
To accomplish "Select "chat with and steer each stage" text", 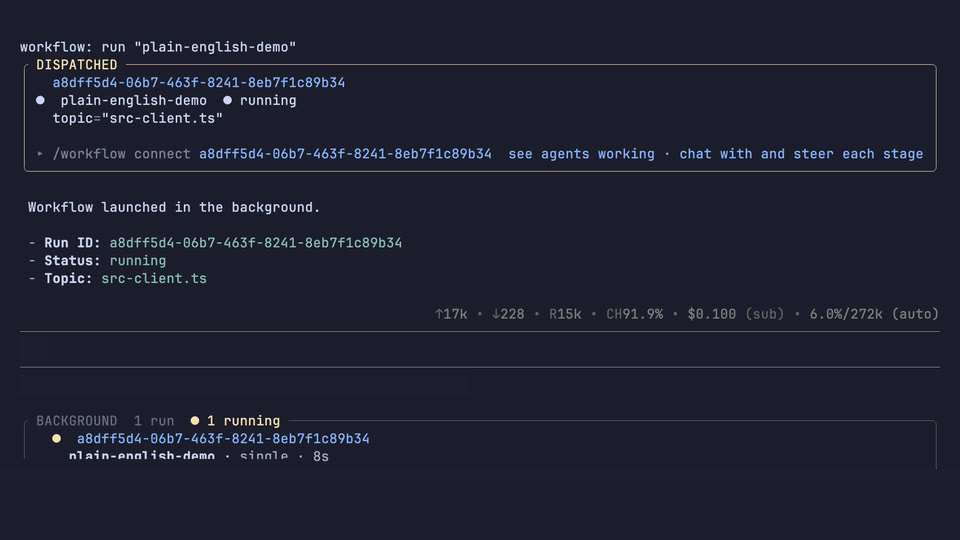I will [801, 154].
